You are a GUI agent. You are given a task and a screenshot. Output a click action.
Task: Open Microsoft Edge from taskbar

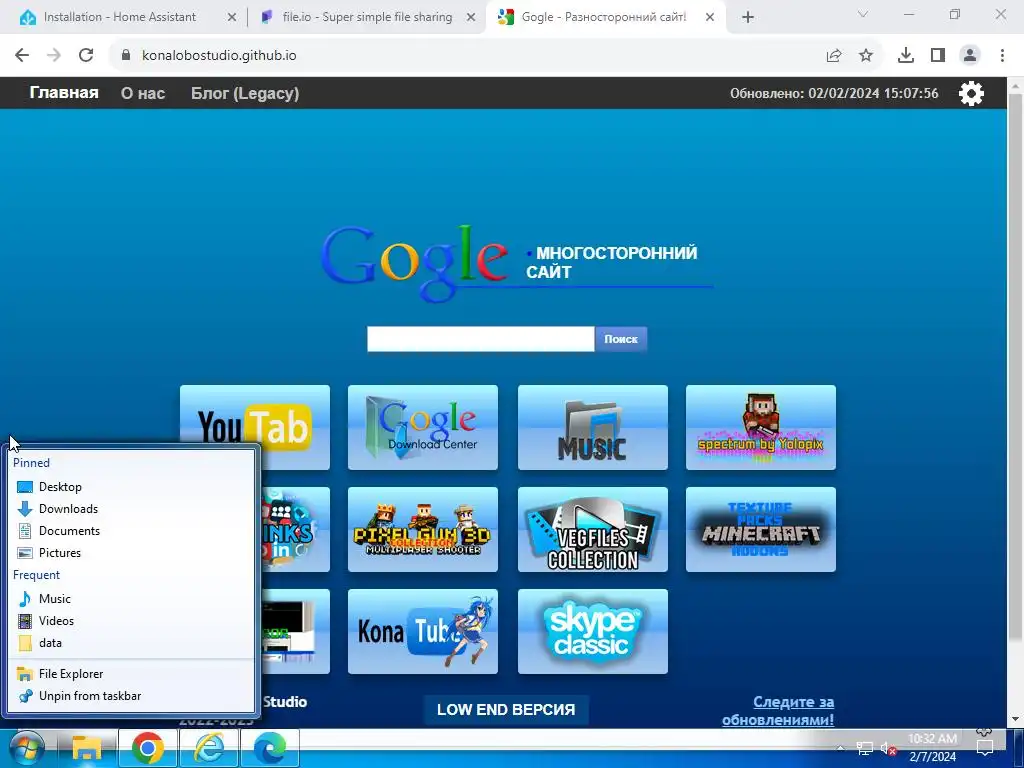(x=270, y=748)
